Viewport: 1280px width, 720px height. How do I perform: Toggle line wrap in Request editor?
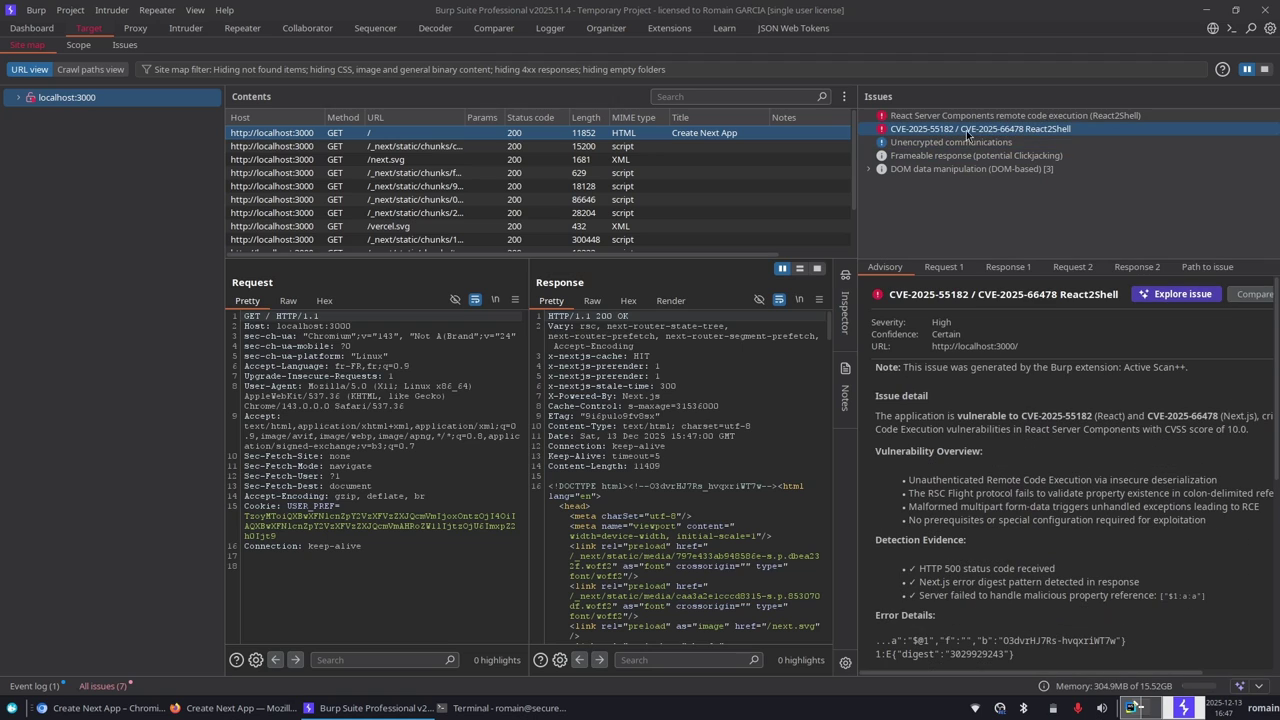[x=475, y=300]
